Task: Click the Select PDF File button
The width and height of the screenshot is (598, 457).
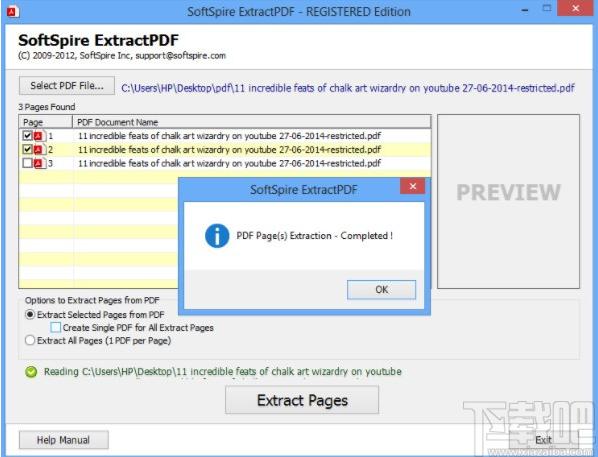Action: pyautogui.click(x=67, y=86)
